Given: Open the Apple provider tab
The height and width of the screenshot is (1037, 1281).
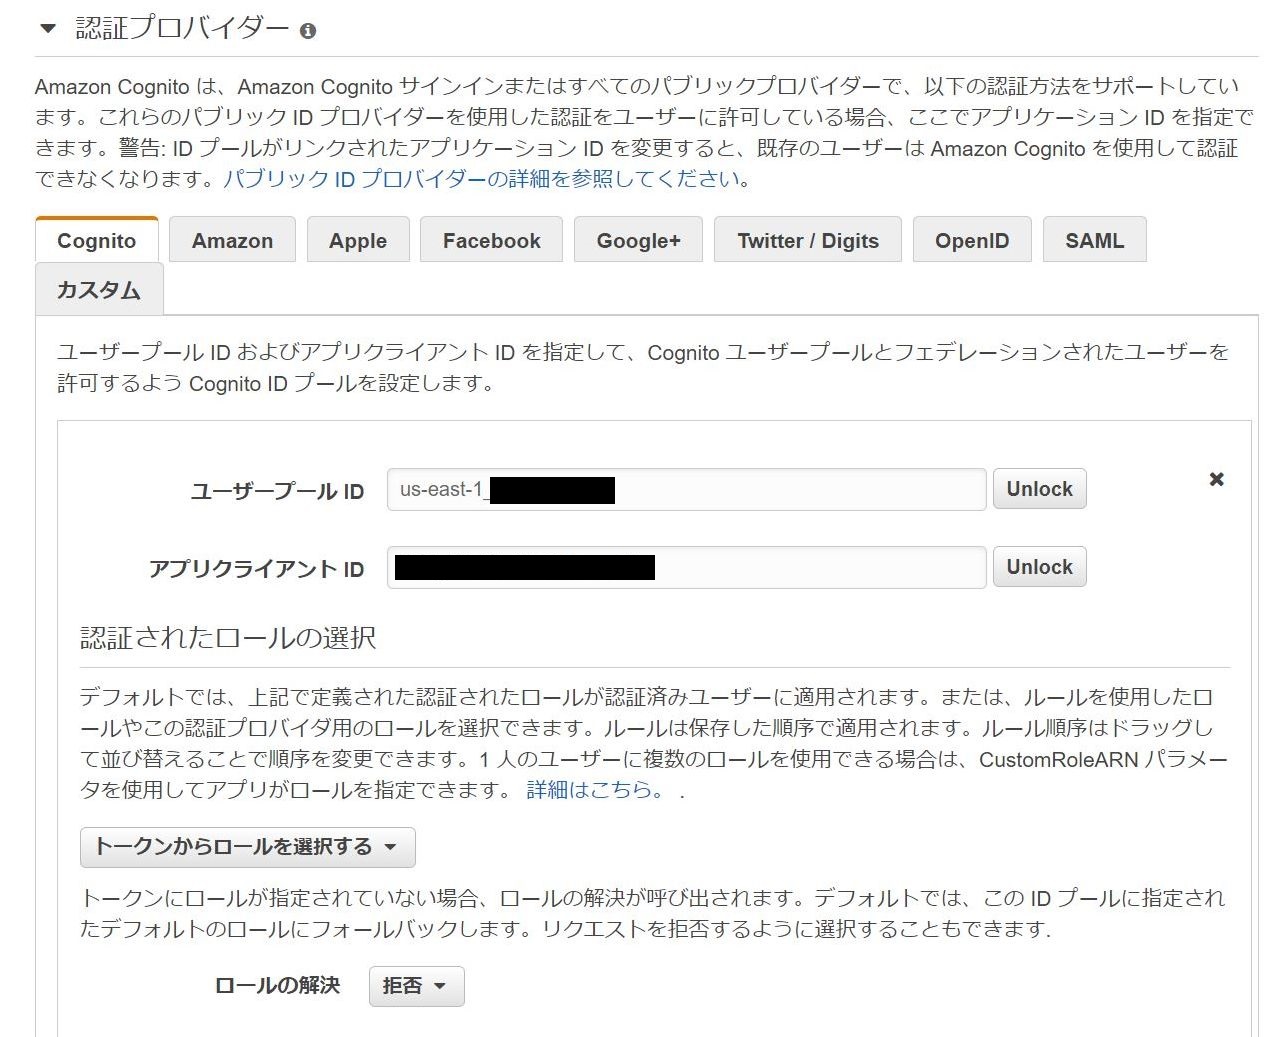Looking at the screenshot, I should click(x=358, y=241).
